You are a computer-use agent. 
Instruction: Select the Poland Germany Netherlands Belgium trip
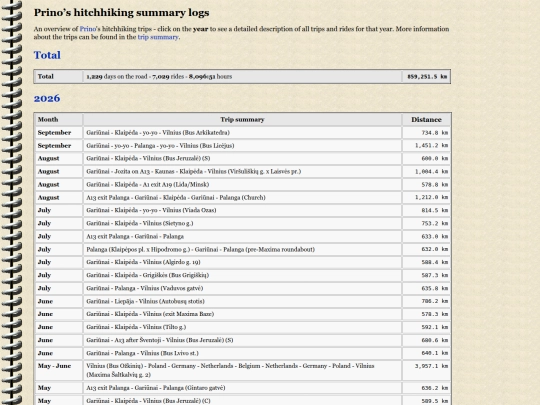242,371
